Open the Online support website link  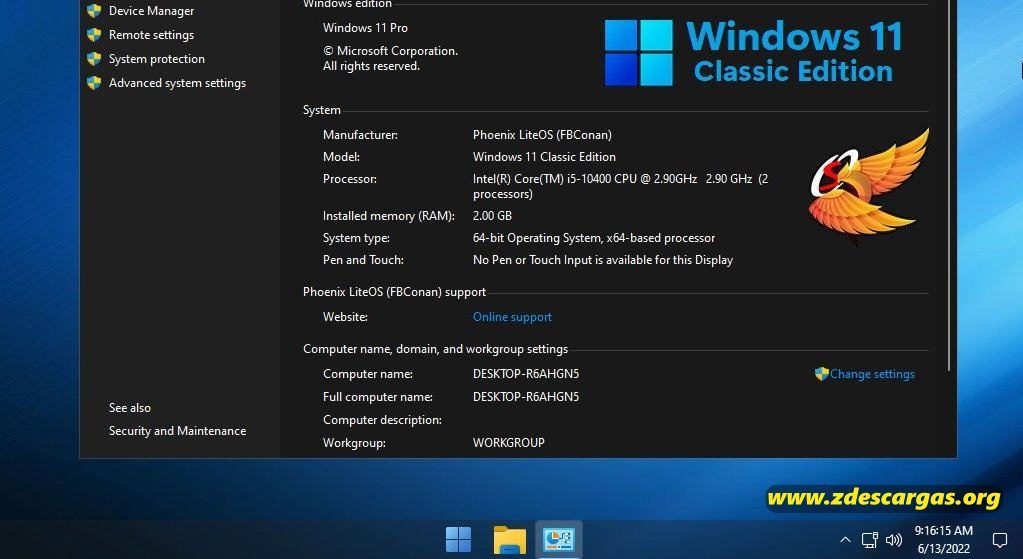click(x=512, y=317)
